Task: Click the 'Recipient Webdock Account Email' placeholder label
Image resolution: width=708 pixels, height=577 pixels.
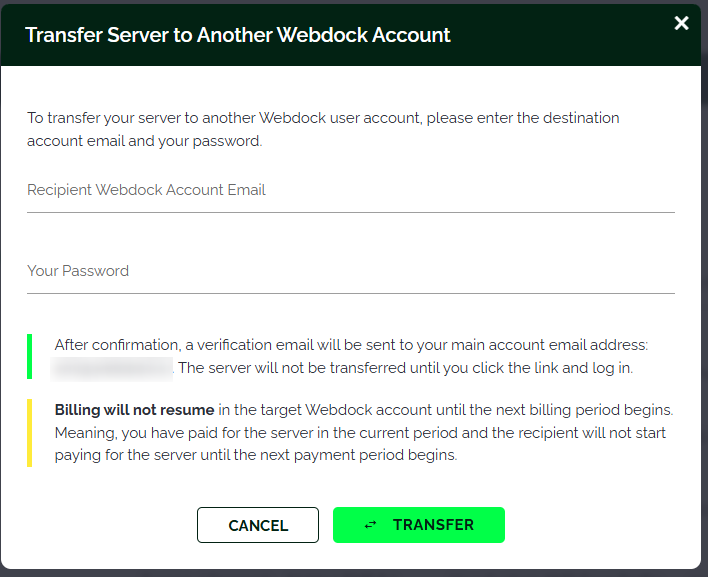Action: coord(146,190)
